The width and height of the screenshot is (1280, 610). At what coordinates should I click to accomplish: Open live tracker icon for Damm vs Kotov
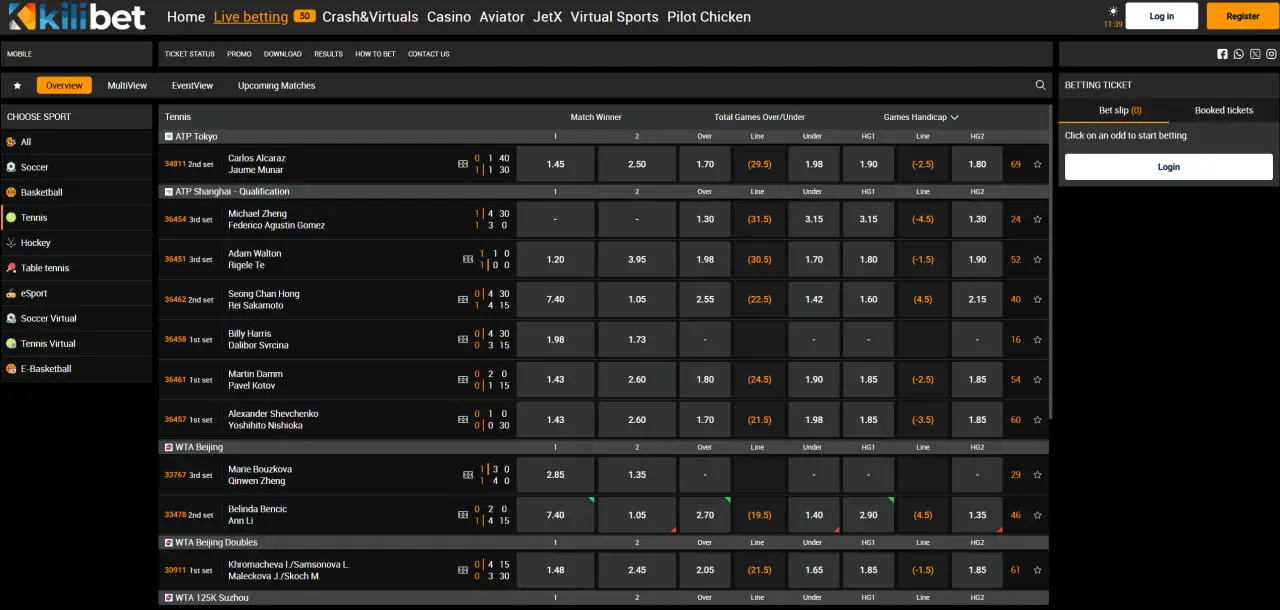tap(463, 379)
